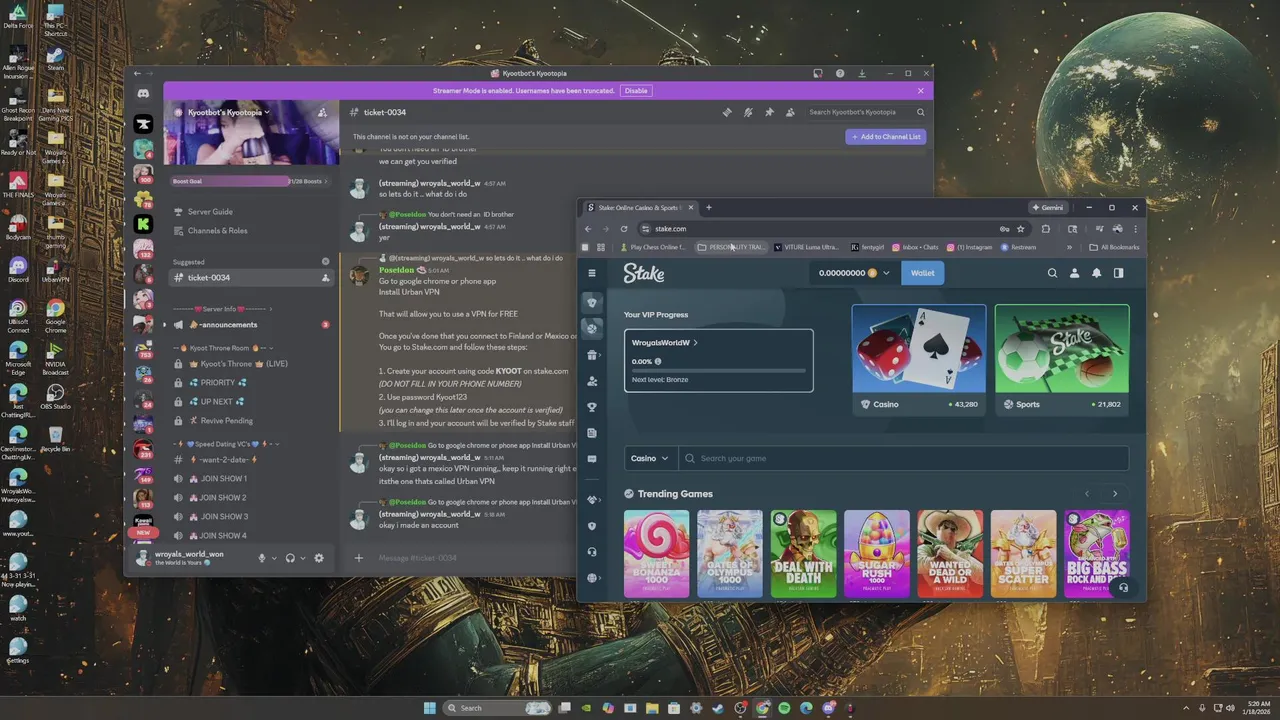Open invite people icon beside server name
Screen dimensions: 1280x720
coord(322,113)
